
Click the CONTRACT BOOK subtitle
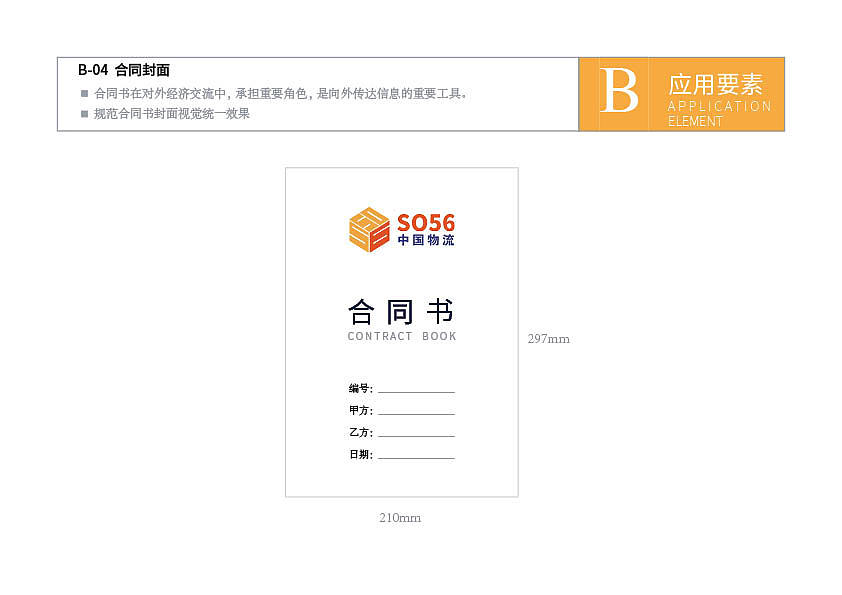coord(402,336)
